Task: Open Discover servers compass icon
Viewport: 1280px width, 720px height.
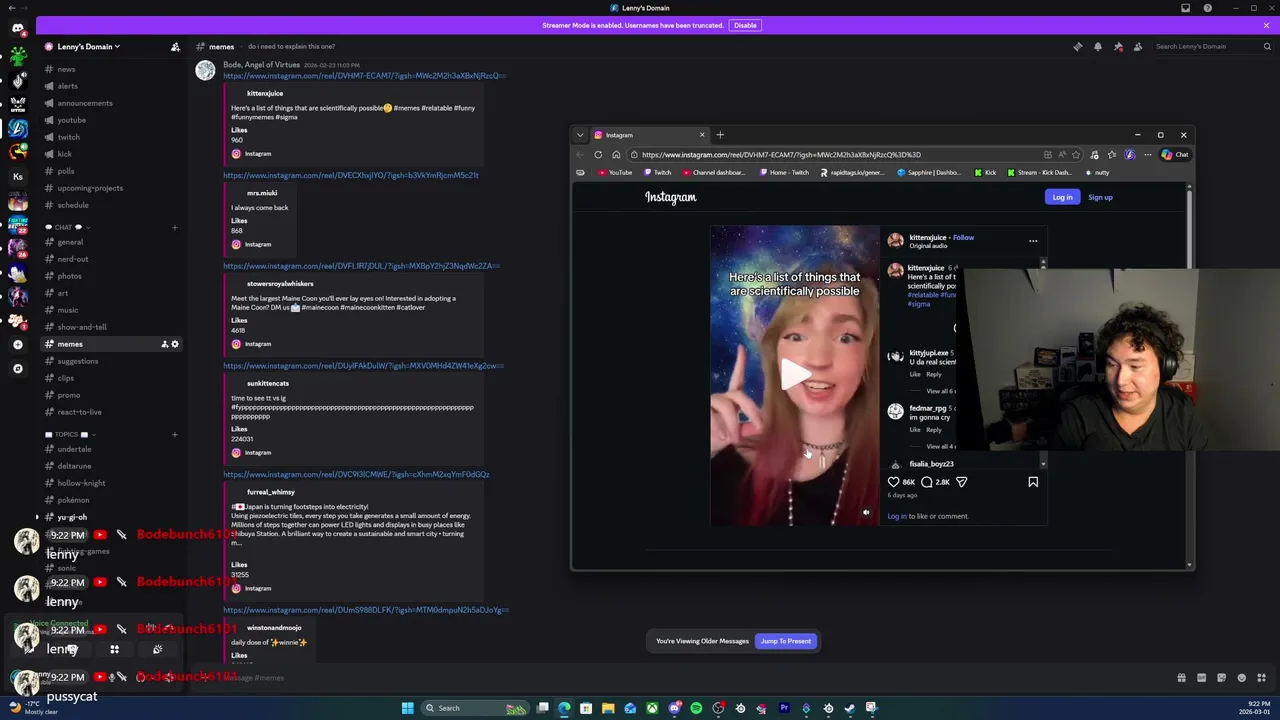Action: (18, 369)
